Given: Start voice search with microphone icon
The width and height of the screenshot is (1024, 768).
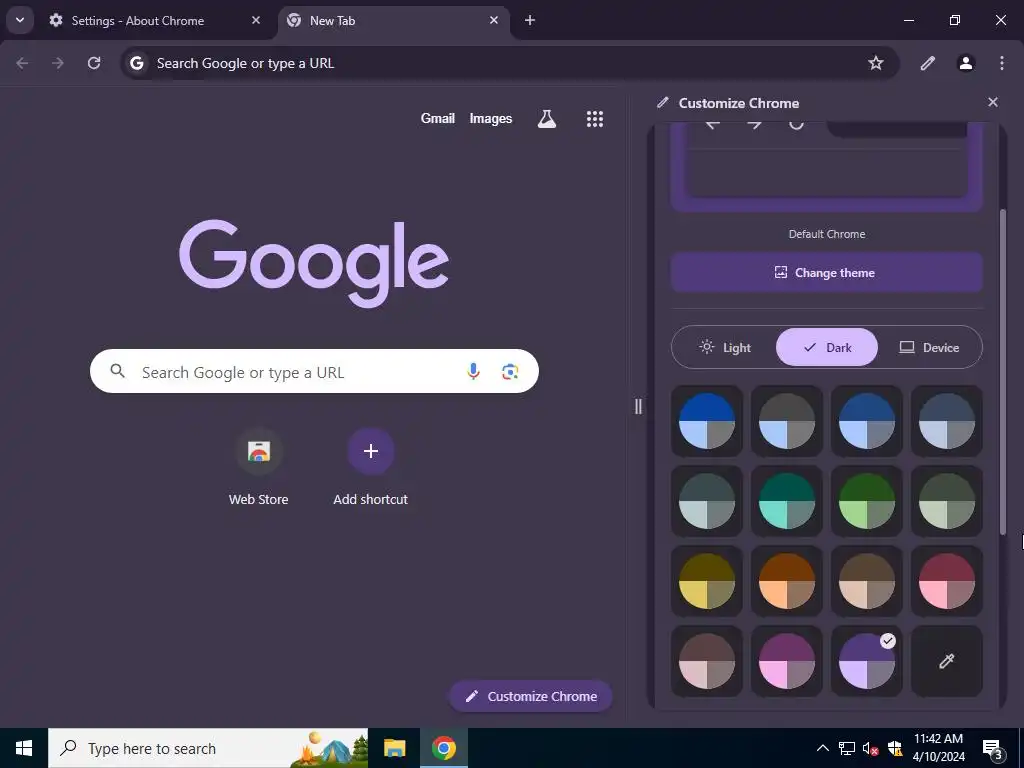Looking at the screenshot, I should click(x=473, y=372).
